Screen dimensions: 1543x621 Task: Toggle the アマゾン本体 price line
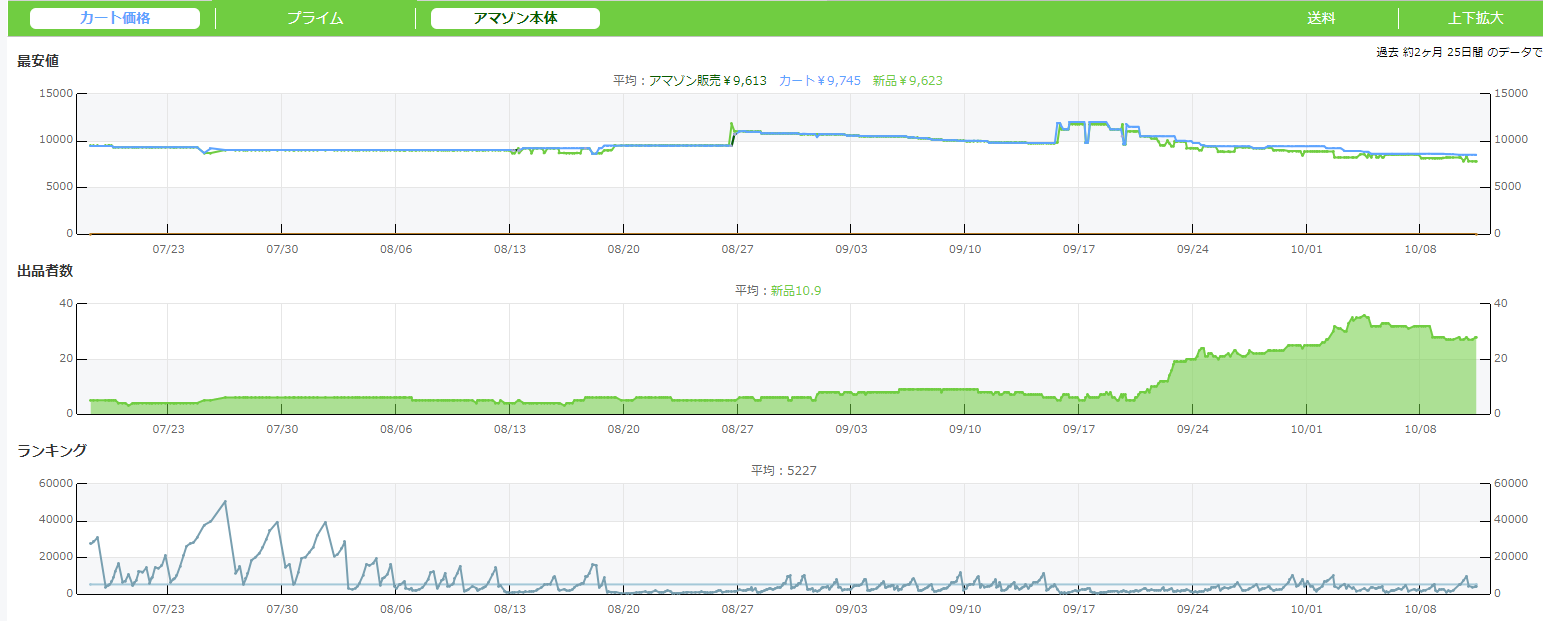pyautogui.click(x=515, y=18)
